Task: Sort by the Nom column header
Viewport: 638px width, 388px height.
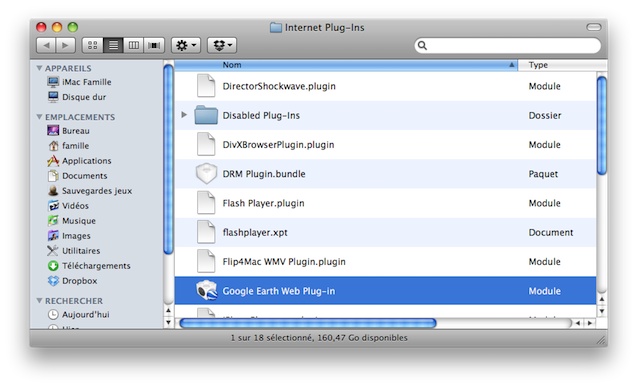Action: 346,65
